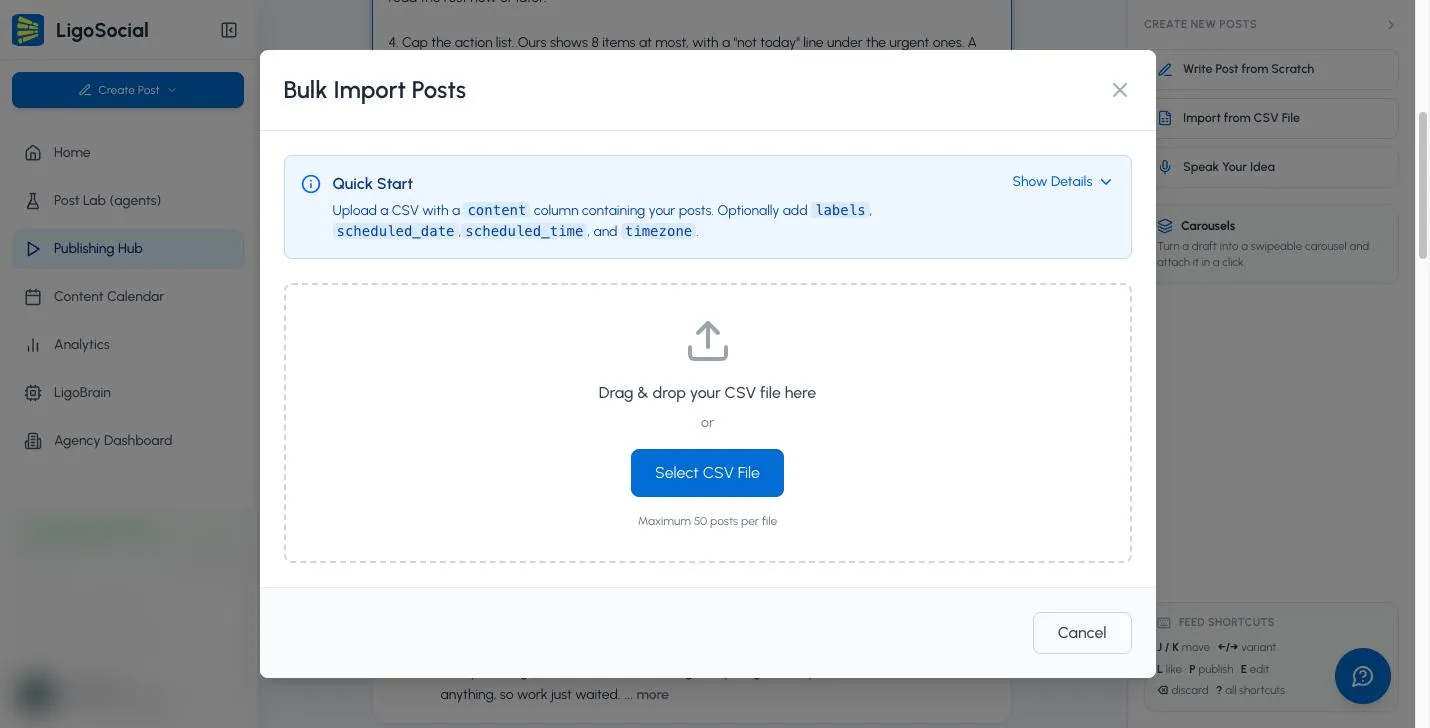Screen dimensions: 1430x728
Task: Click the Speak Your Idea microphone icon
Action: 1165,167
